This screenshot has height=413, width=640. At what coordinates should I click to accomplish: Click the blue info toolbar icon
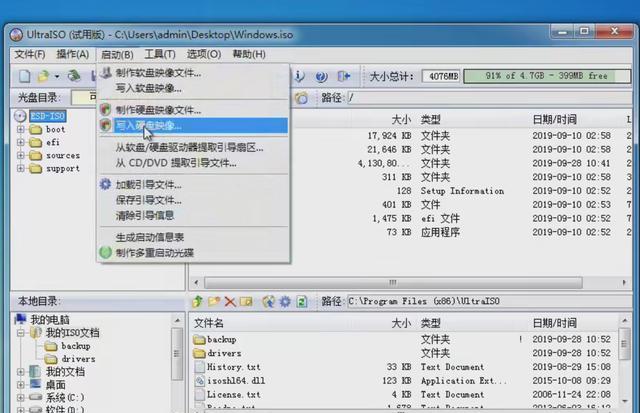click(300, 76)
